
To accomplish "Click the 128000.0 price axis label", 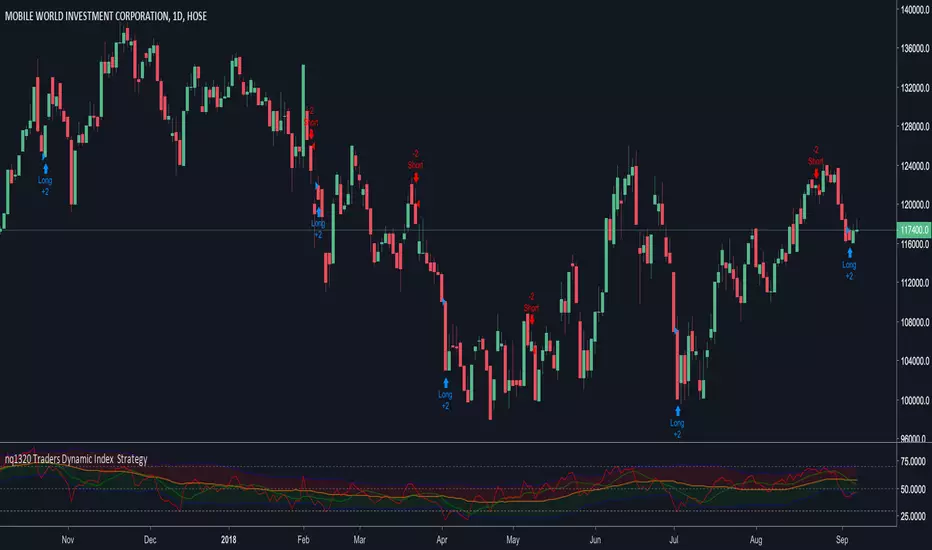I will click(915, 127).
